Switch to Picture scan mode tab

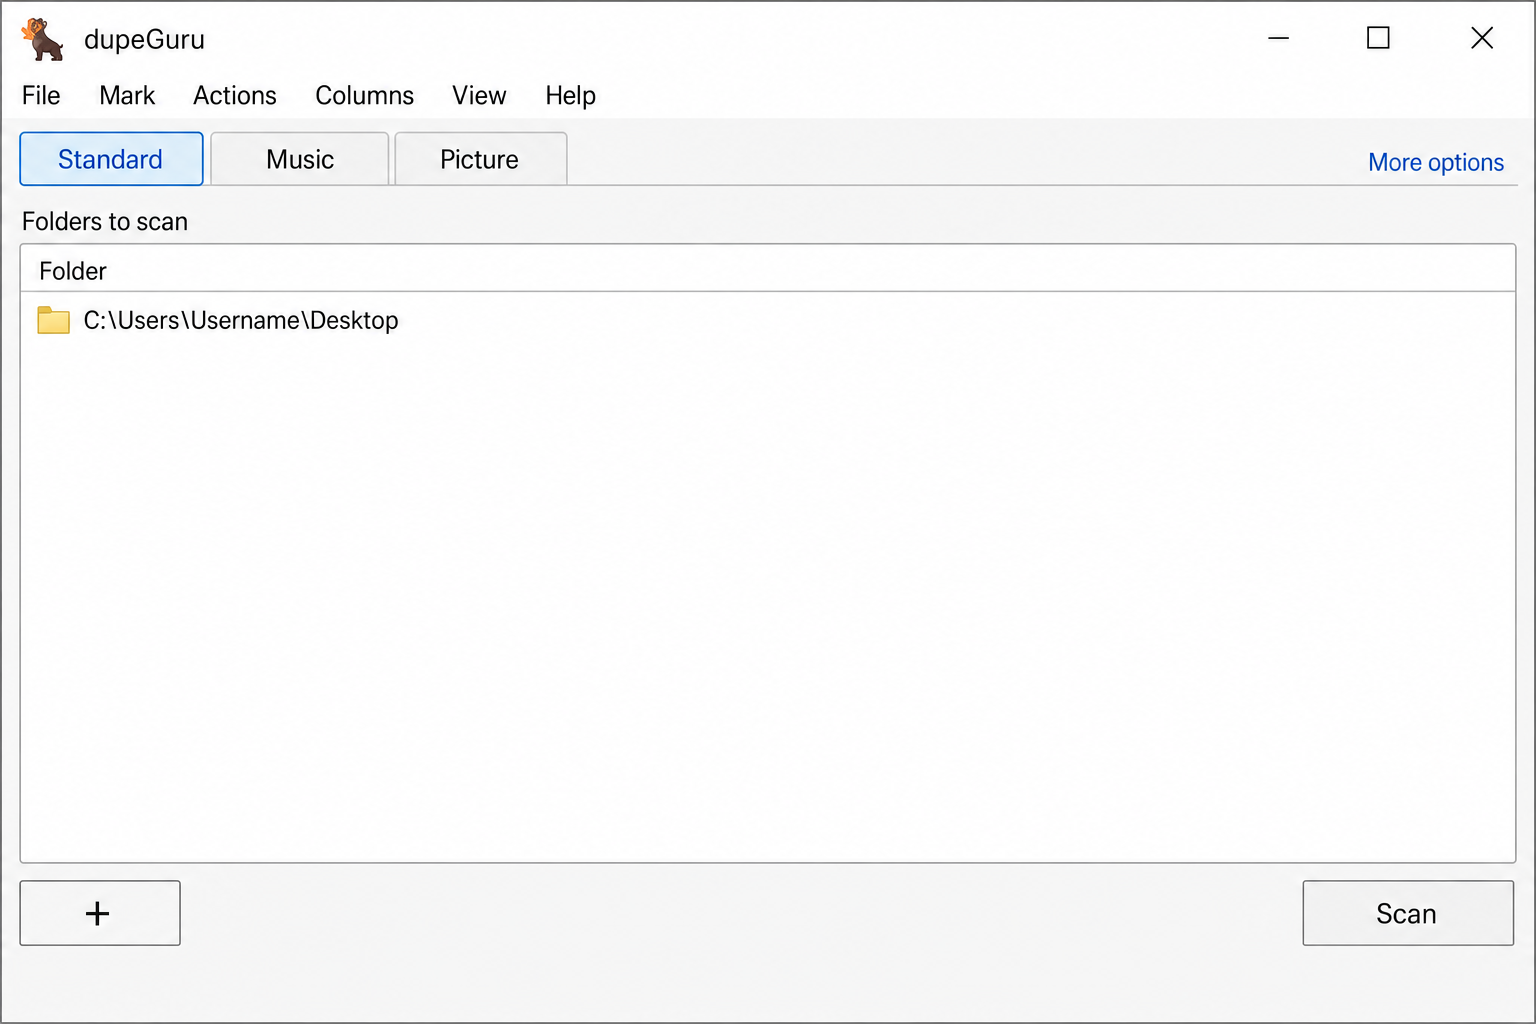[481, 159]
